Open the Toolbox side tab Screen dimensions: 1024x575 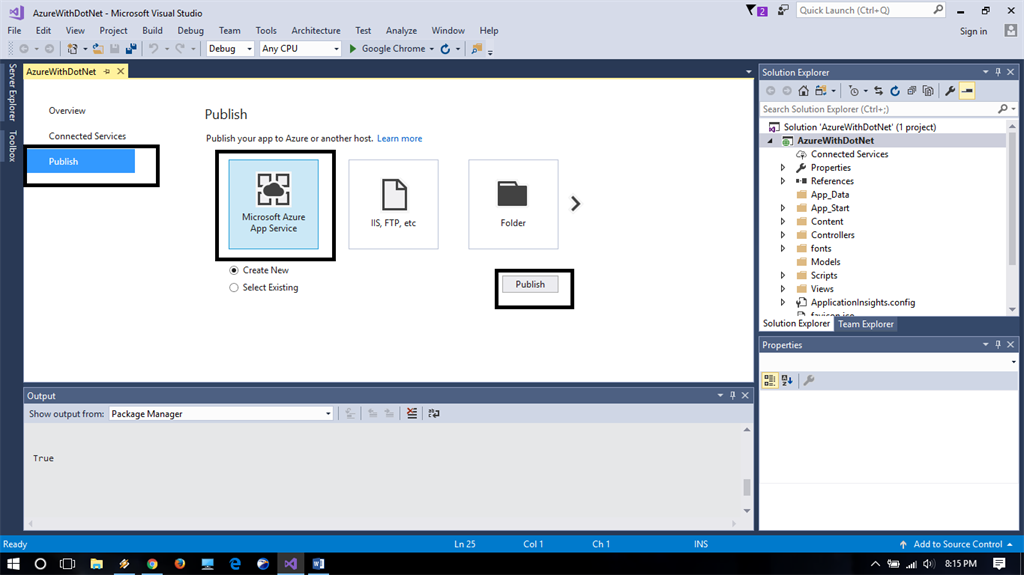(12, 146)
